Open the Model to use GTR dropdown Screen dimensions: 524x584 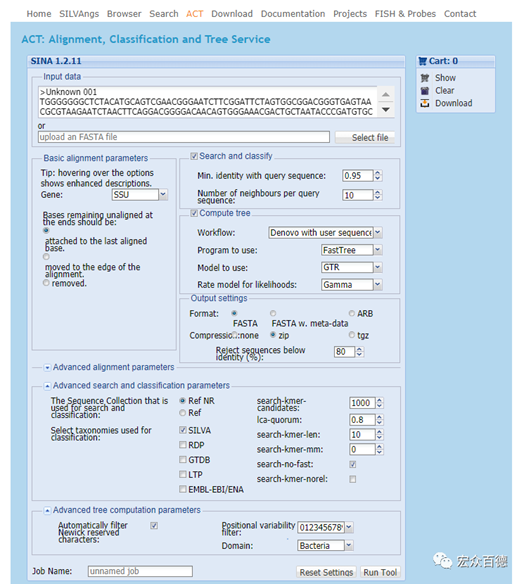(x=378, y=267)
